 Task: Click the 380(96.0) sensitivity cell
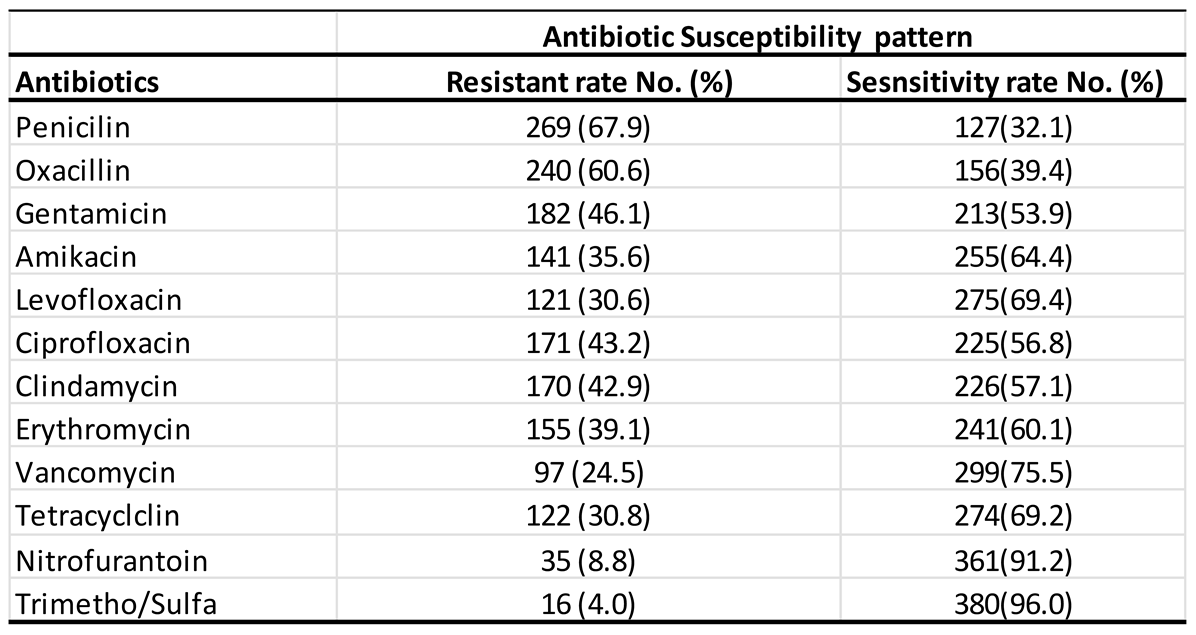click(1003, 602)
